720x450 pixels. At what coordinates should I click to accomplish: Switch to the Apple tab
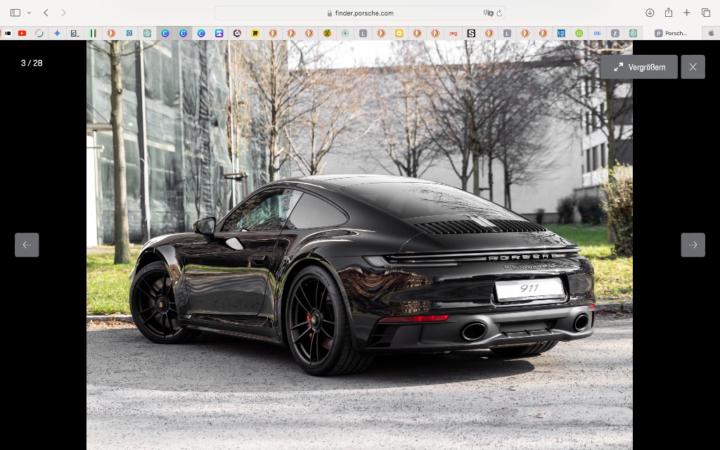[711, 33]
